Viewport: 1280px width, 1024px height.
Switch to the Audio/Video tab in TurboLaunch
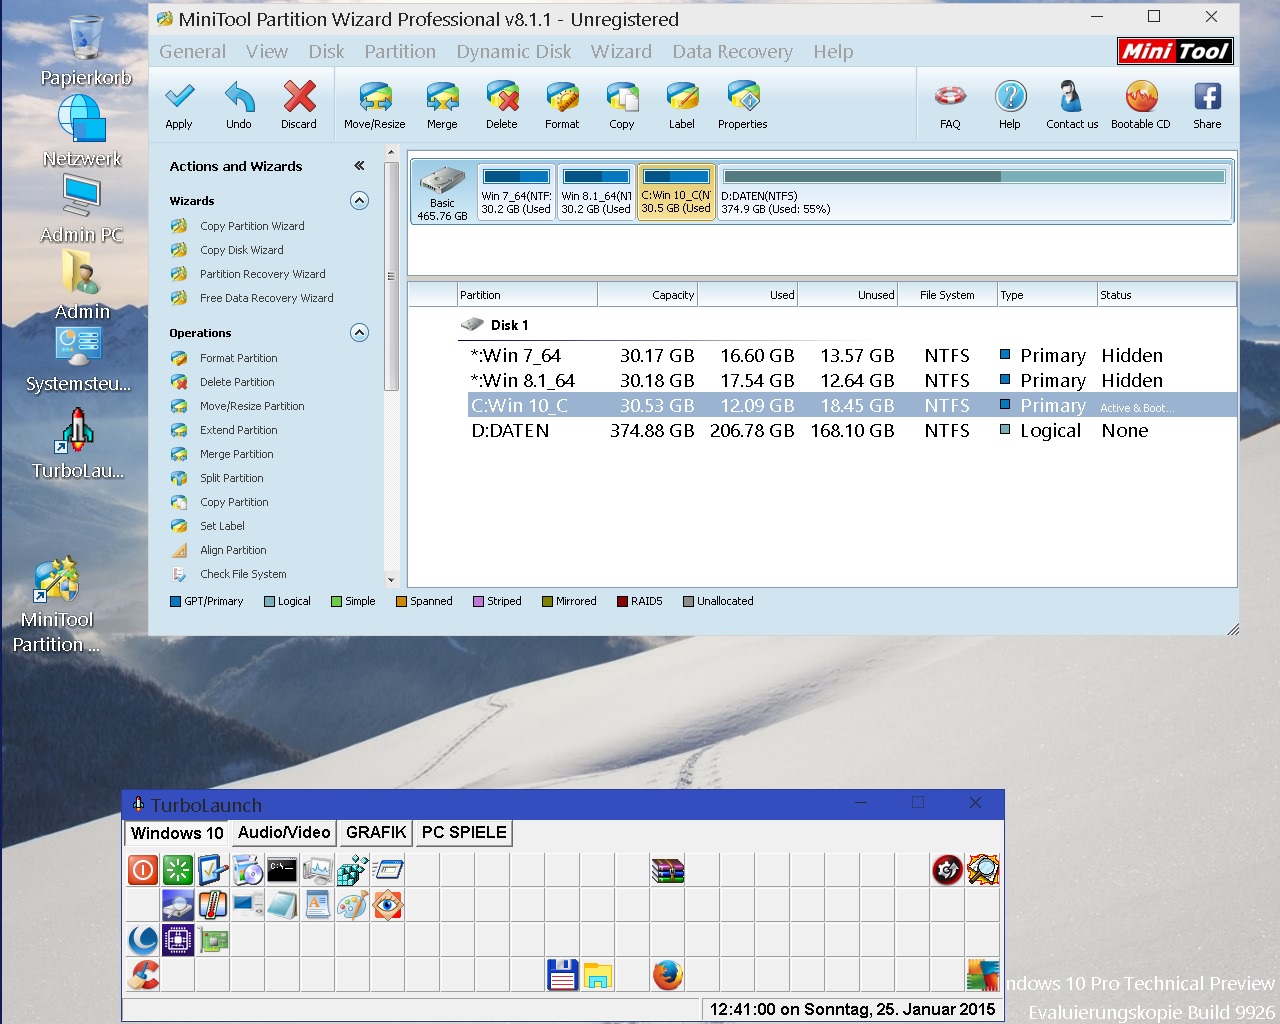pyautogui.click(x=284, y=833)
